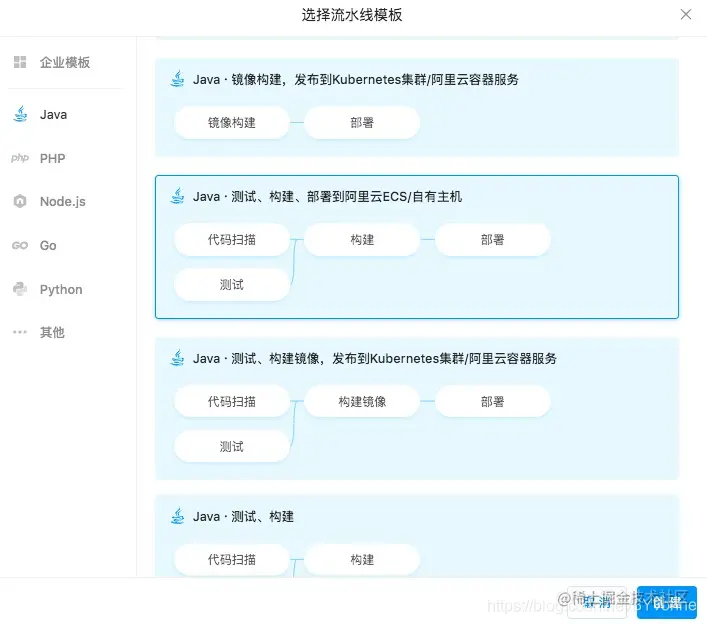Select the Node.js template category
Image resolution: width=707 pixels, height=624 pixels.
(x=64, y=201)
